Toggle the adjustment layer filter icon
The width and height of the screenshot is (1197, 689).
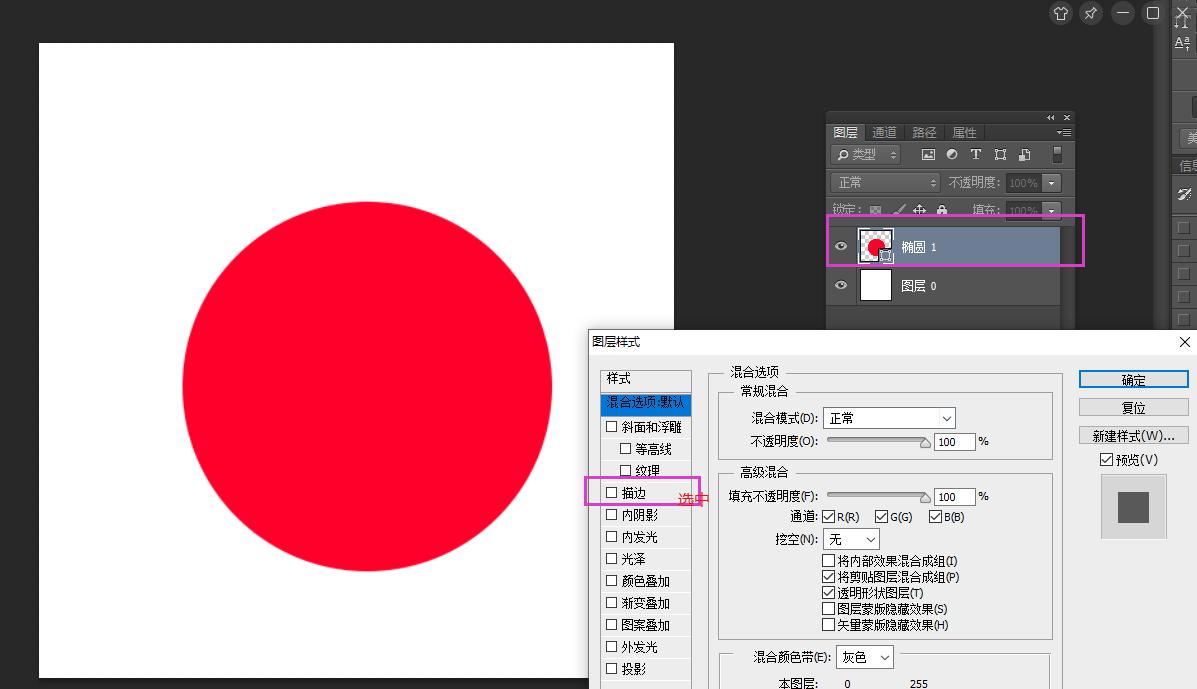pos(952,155)
